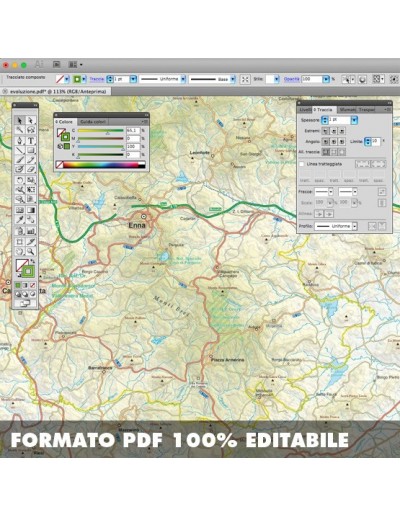Select the Column Graph tool

[x=30, y=231]
